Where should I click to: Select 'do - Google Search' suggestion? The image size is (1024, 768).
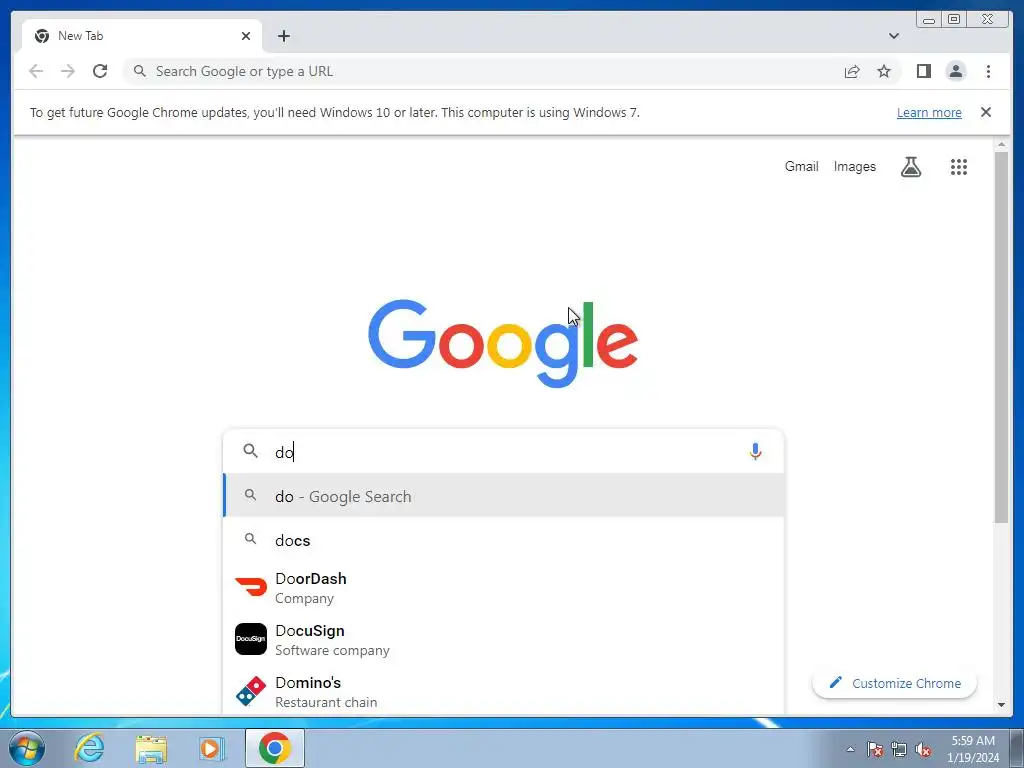[503, 496]
